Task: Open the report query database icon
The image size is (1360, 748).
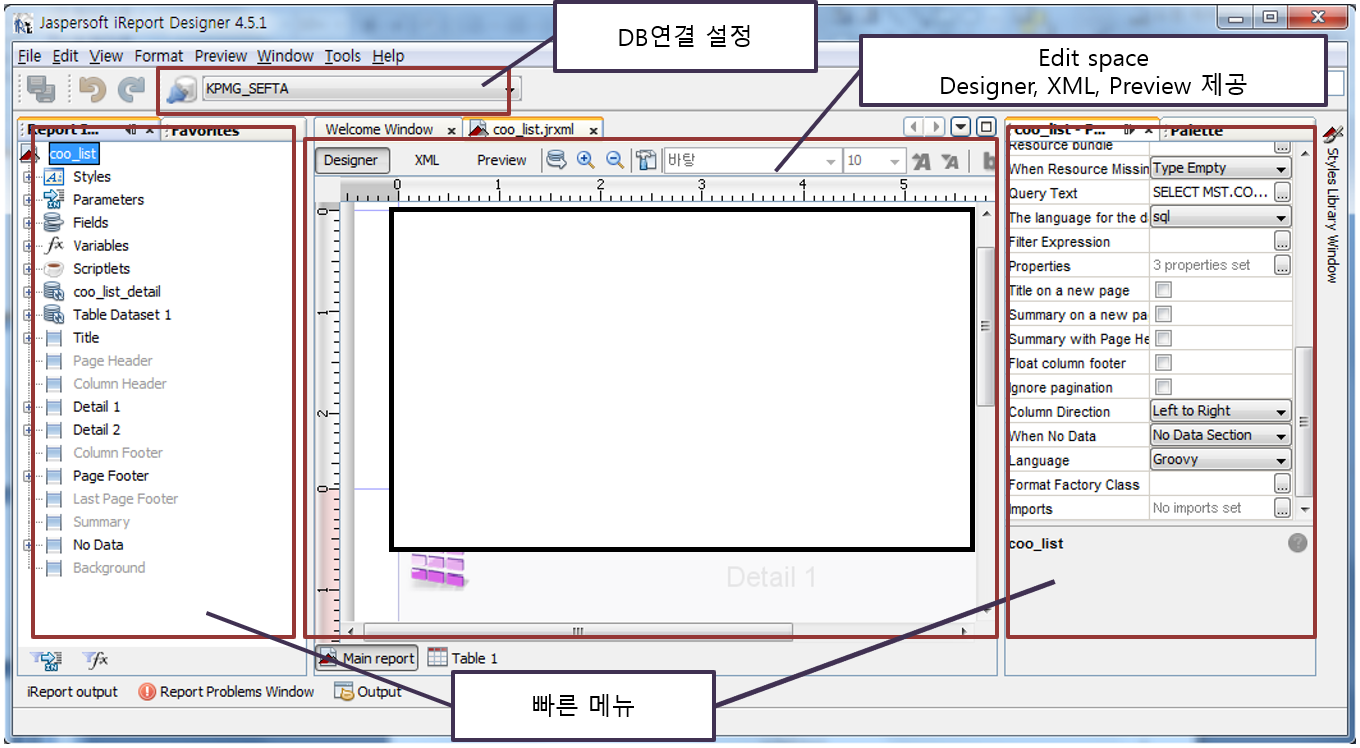Action: (x=556, y=160)
